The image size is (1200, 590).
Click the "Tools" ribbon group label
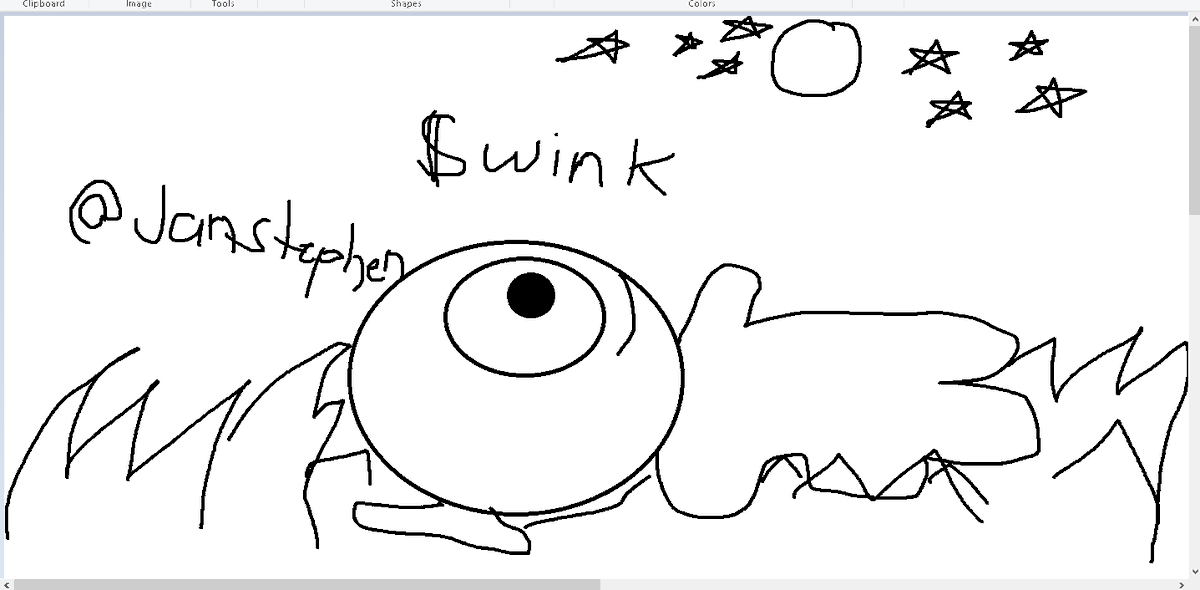pos(223,4)
